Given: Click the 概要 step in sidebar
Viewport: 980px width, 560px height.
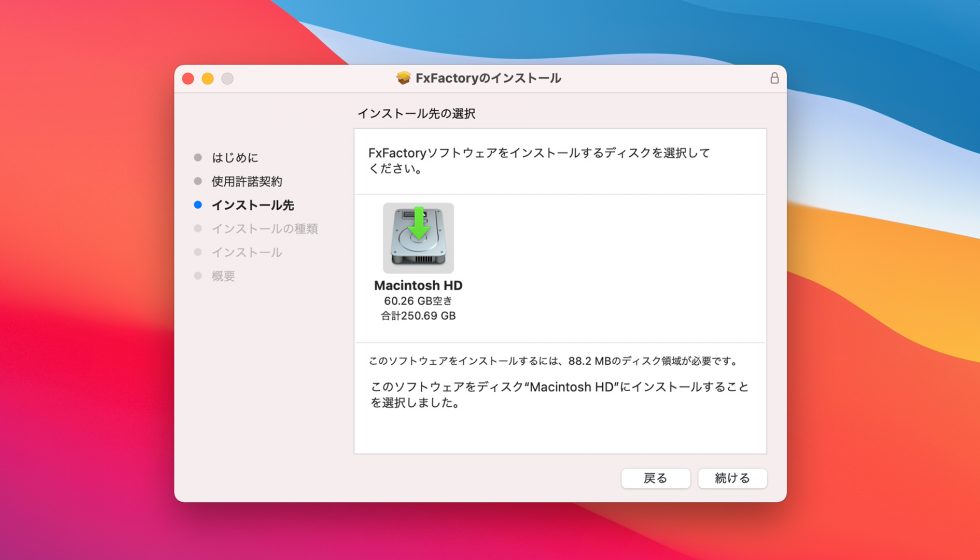Looking at the screenshot, I should (x=223, y=276).
